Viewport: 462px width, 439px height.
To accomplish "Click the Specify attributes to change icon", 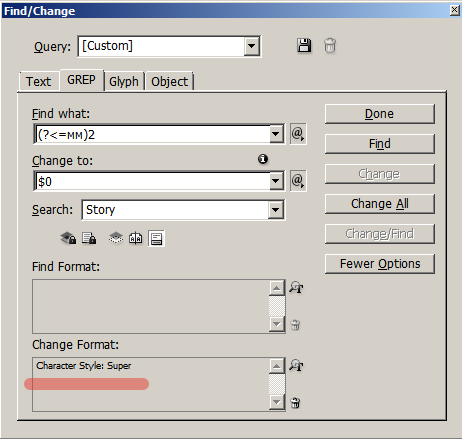I will pos(296,365).
